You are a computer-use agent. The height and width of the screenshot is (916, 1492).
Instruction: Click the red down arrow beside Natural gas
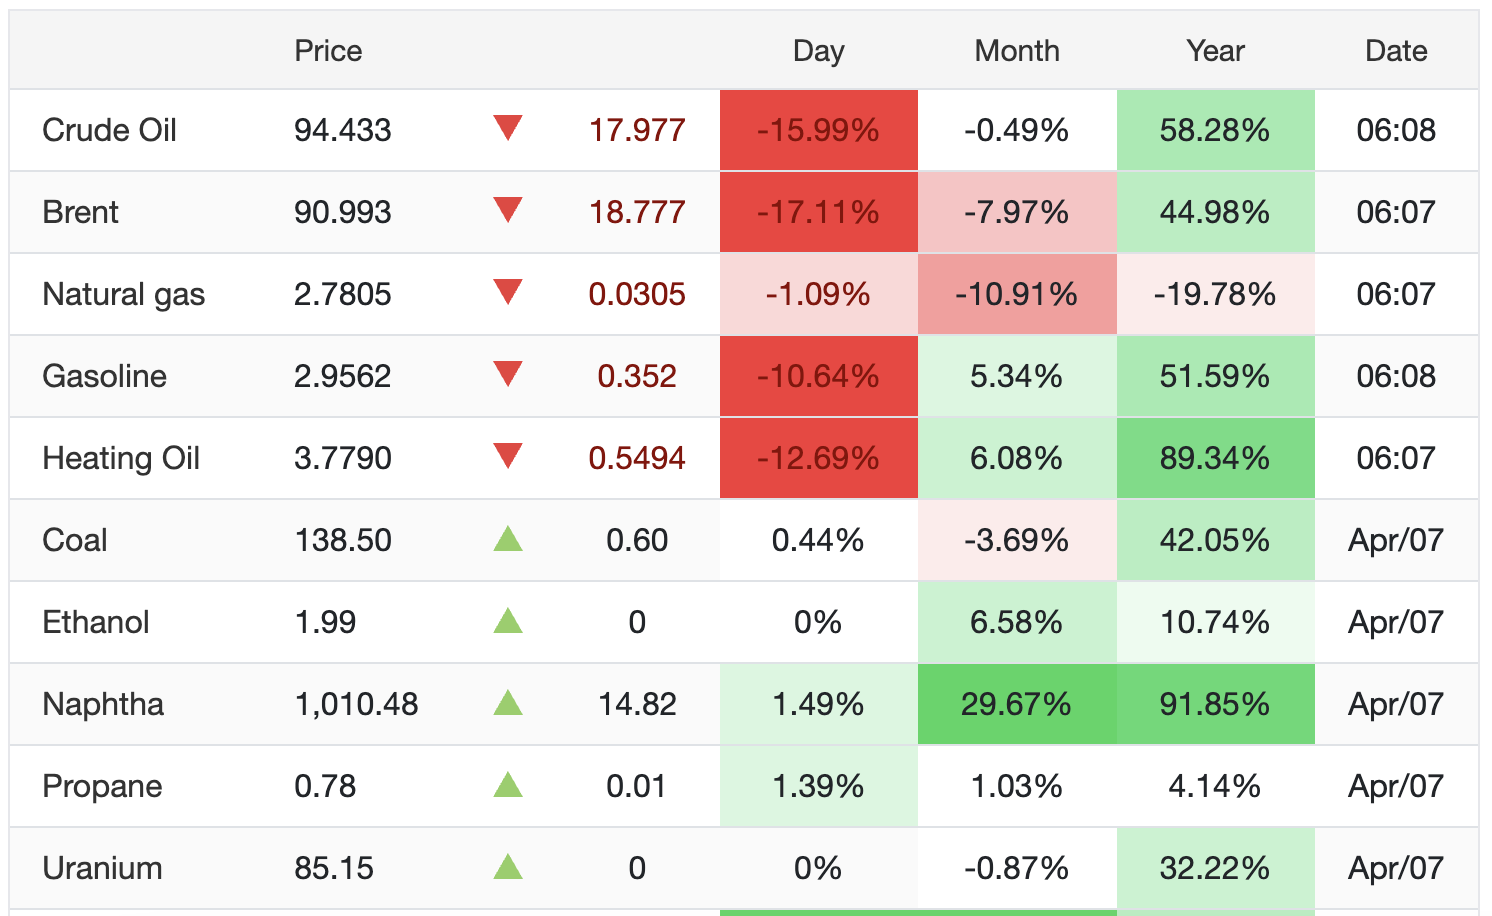click(x=508, y=292)
